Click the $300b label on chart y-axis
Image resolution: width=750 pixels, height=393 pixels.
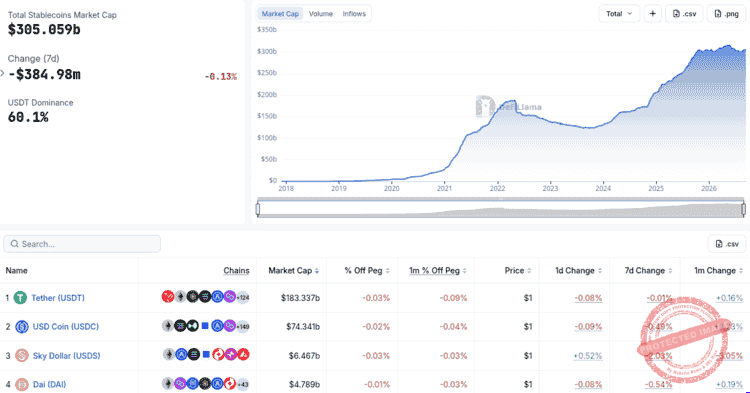pyautogui.click(x=267, y=51)
